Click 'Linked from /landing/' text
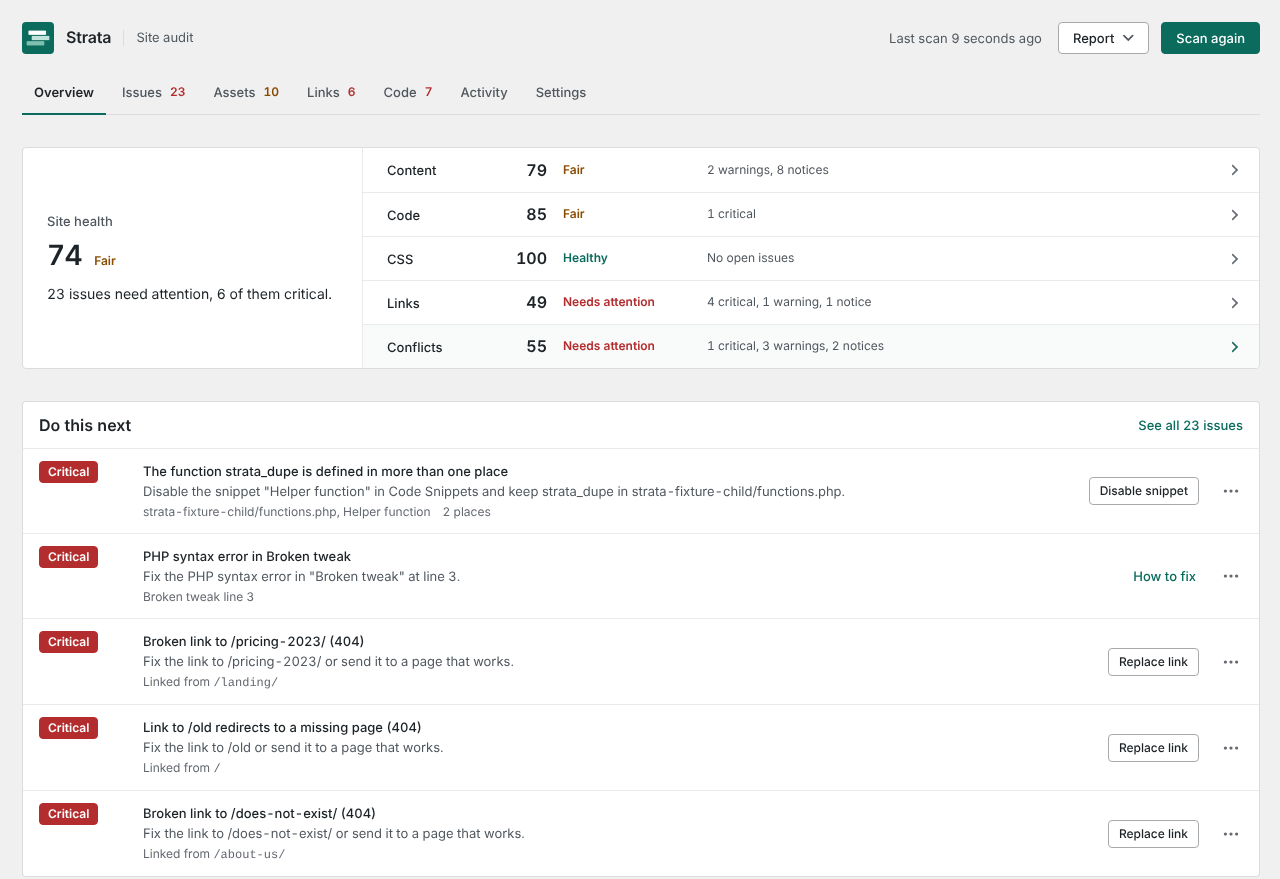This screenshot has height=879, width=1280. [x=210, y=682]
